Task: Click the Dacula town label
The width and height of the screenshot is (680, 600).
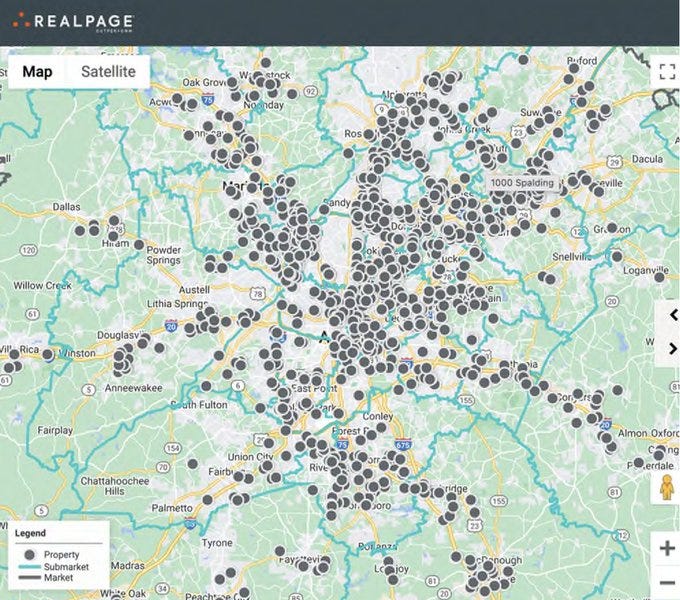Action: point(647,159)
